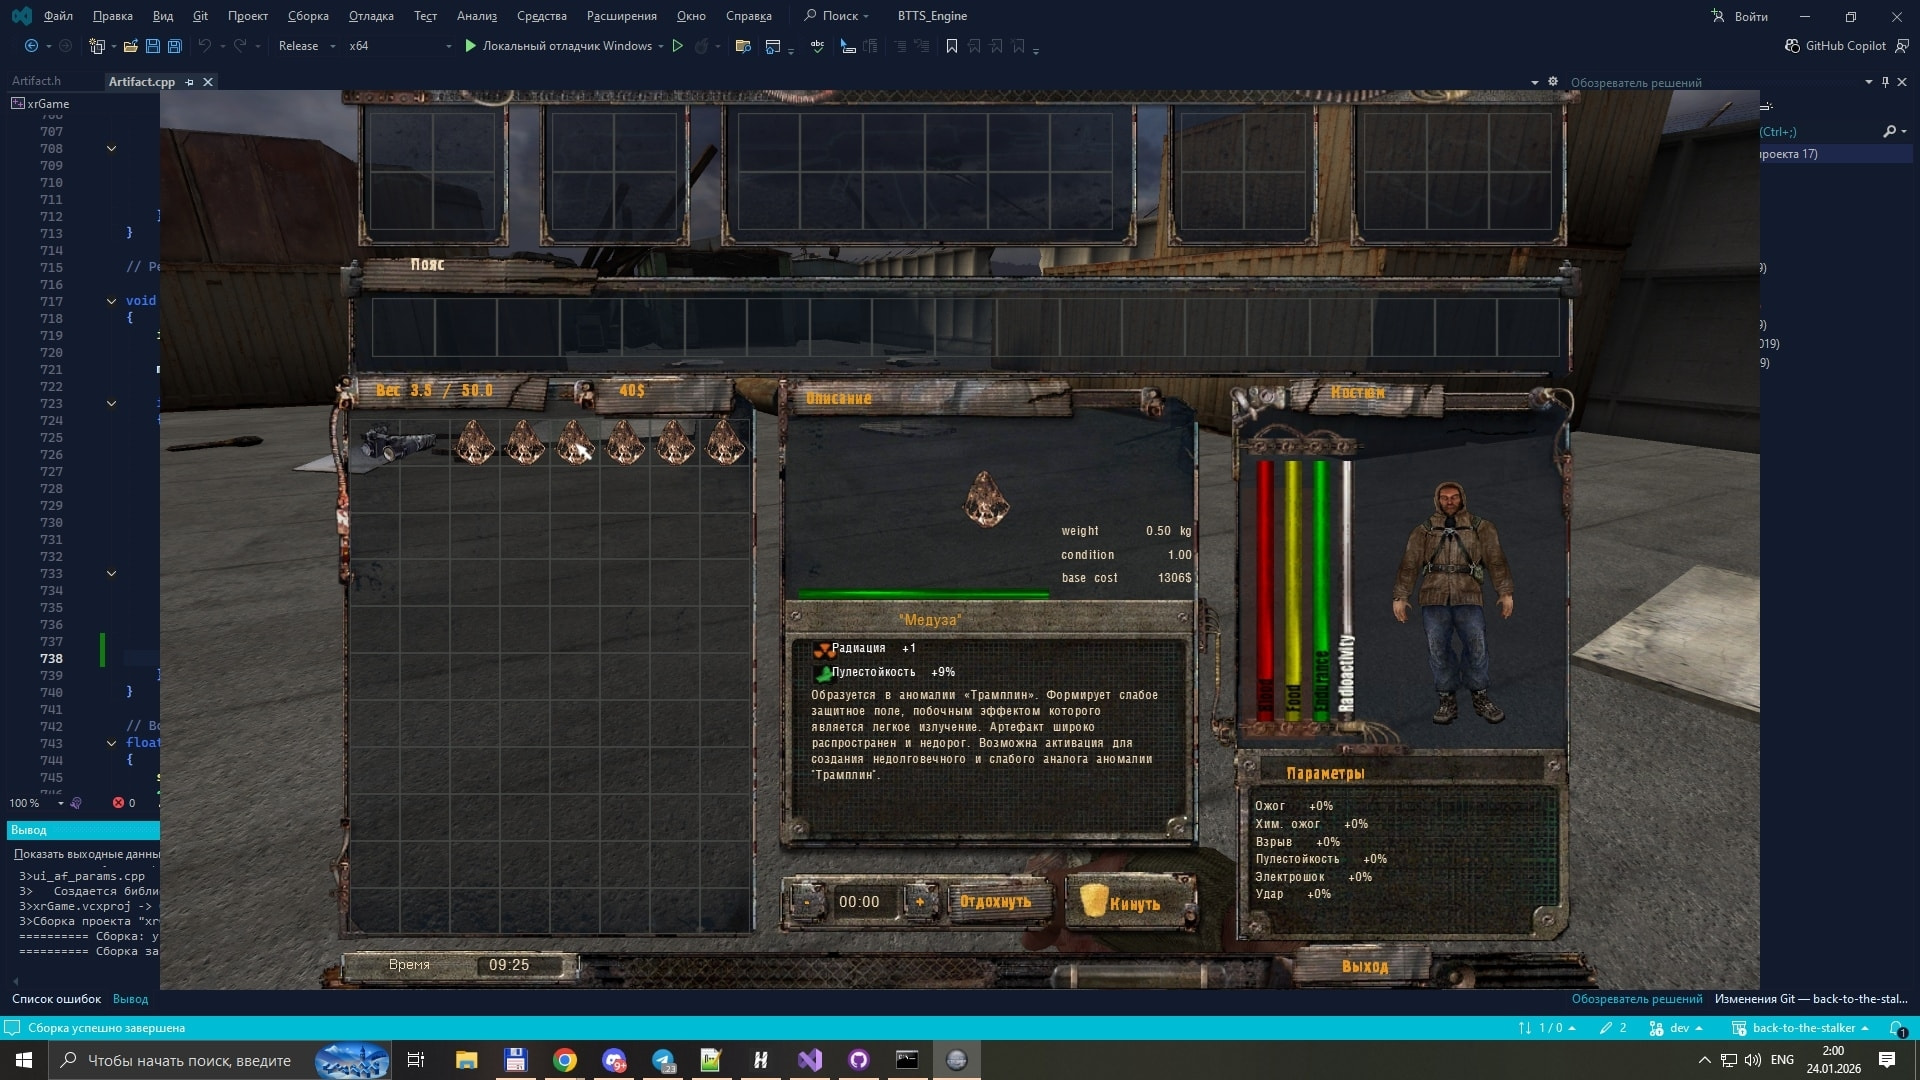Open the Release configuration dropdown
This screenshot has height=1080, width=1920.
306,46
